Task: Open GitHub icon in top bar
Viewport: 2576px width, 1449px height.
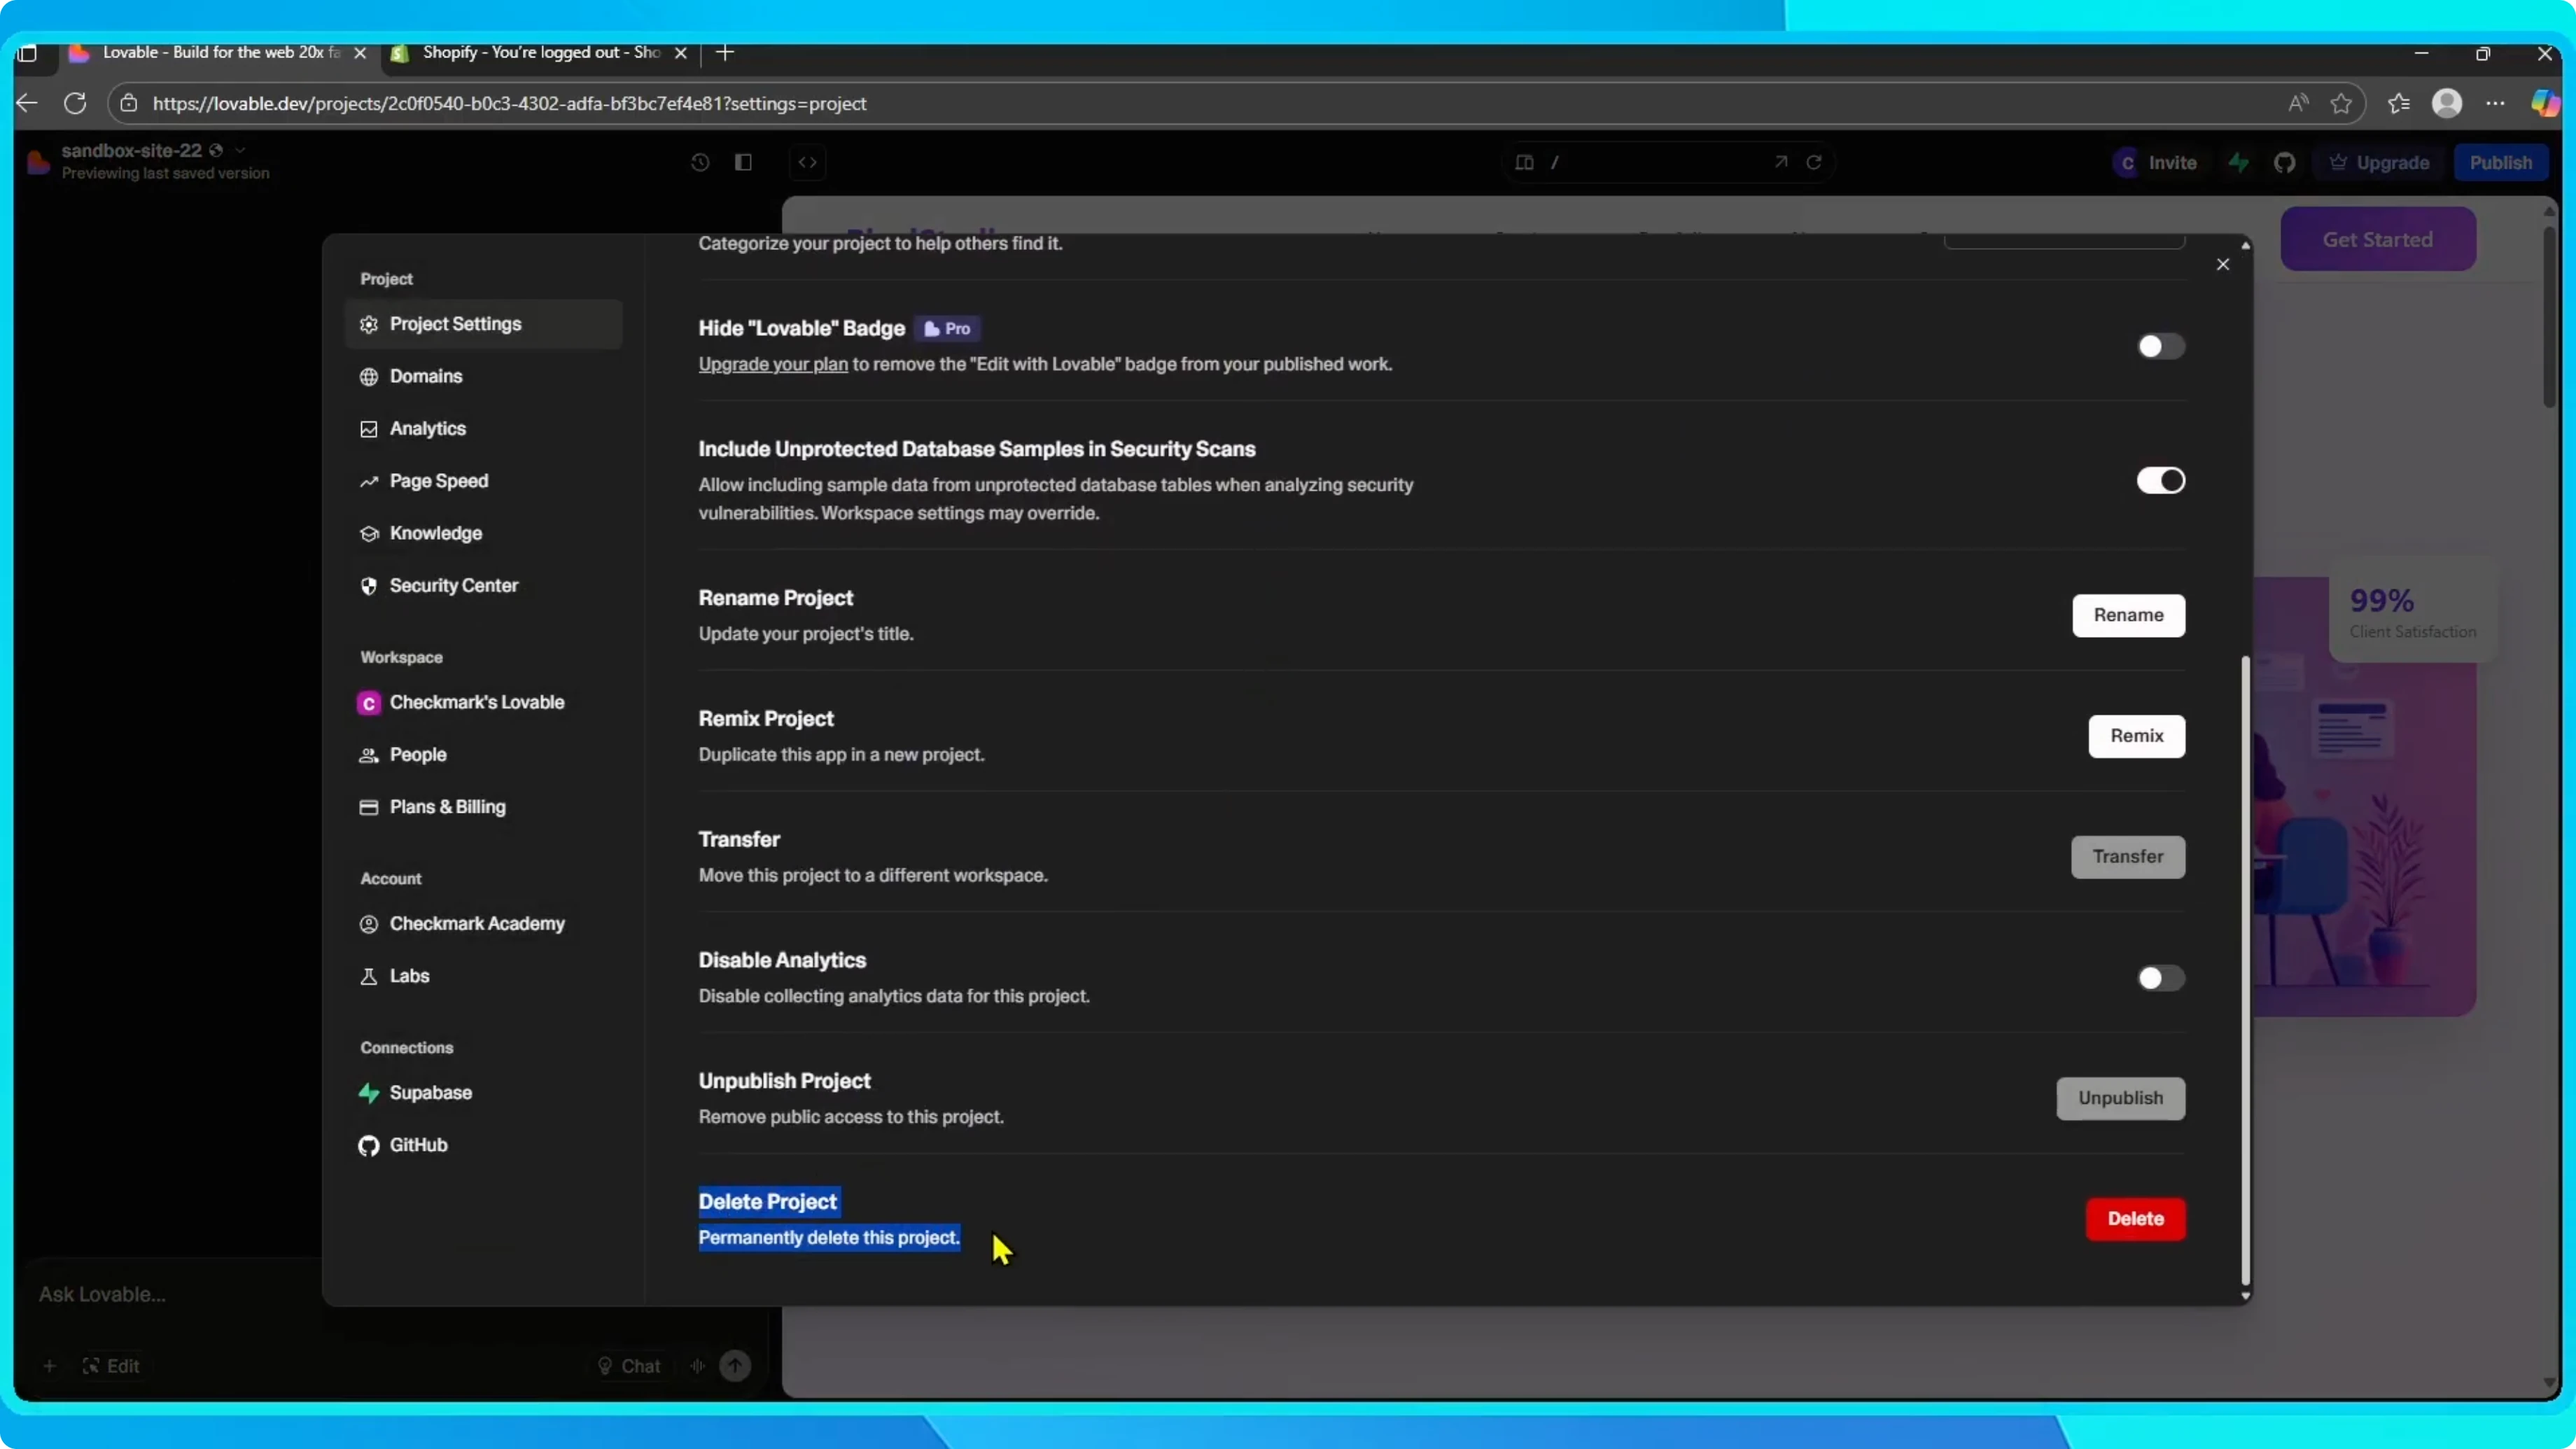Action: click(x=2285, y=163)
